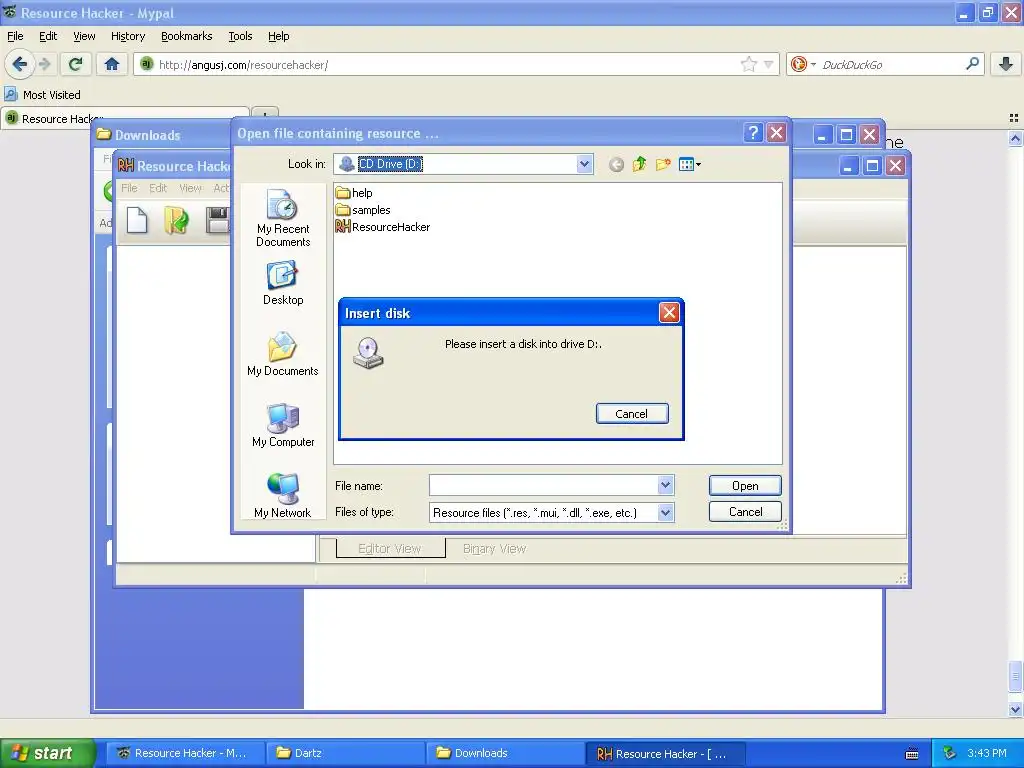The width and height of the screenshot is (1024, 768).
Task: Select My Computer in the places bar
Action: (283, 425)
